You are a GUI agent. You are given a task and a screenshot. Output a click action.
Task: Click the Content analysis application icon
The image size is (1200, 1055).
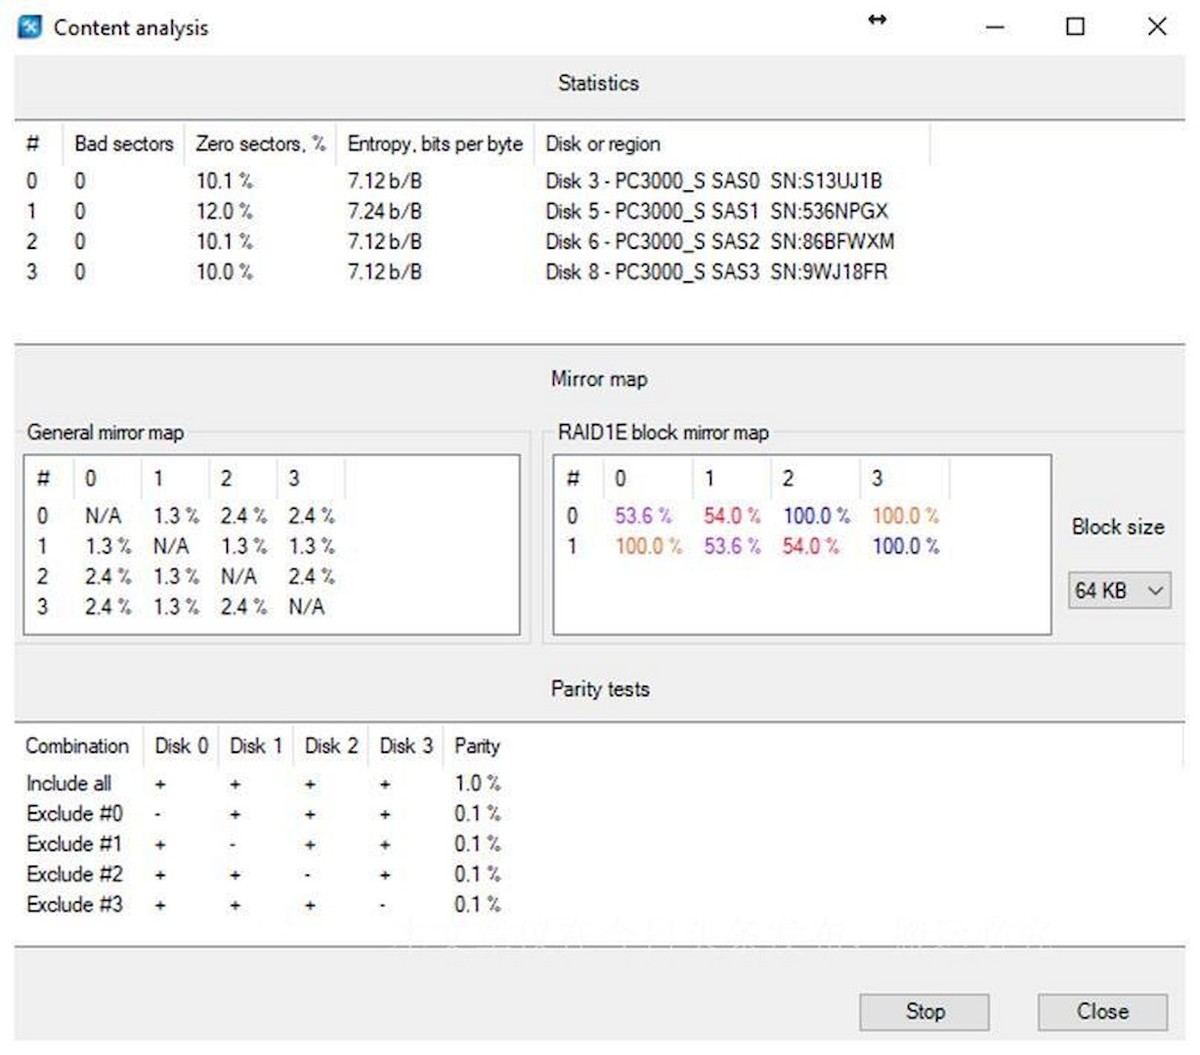click(30, 27)
